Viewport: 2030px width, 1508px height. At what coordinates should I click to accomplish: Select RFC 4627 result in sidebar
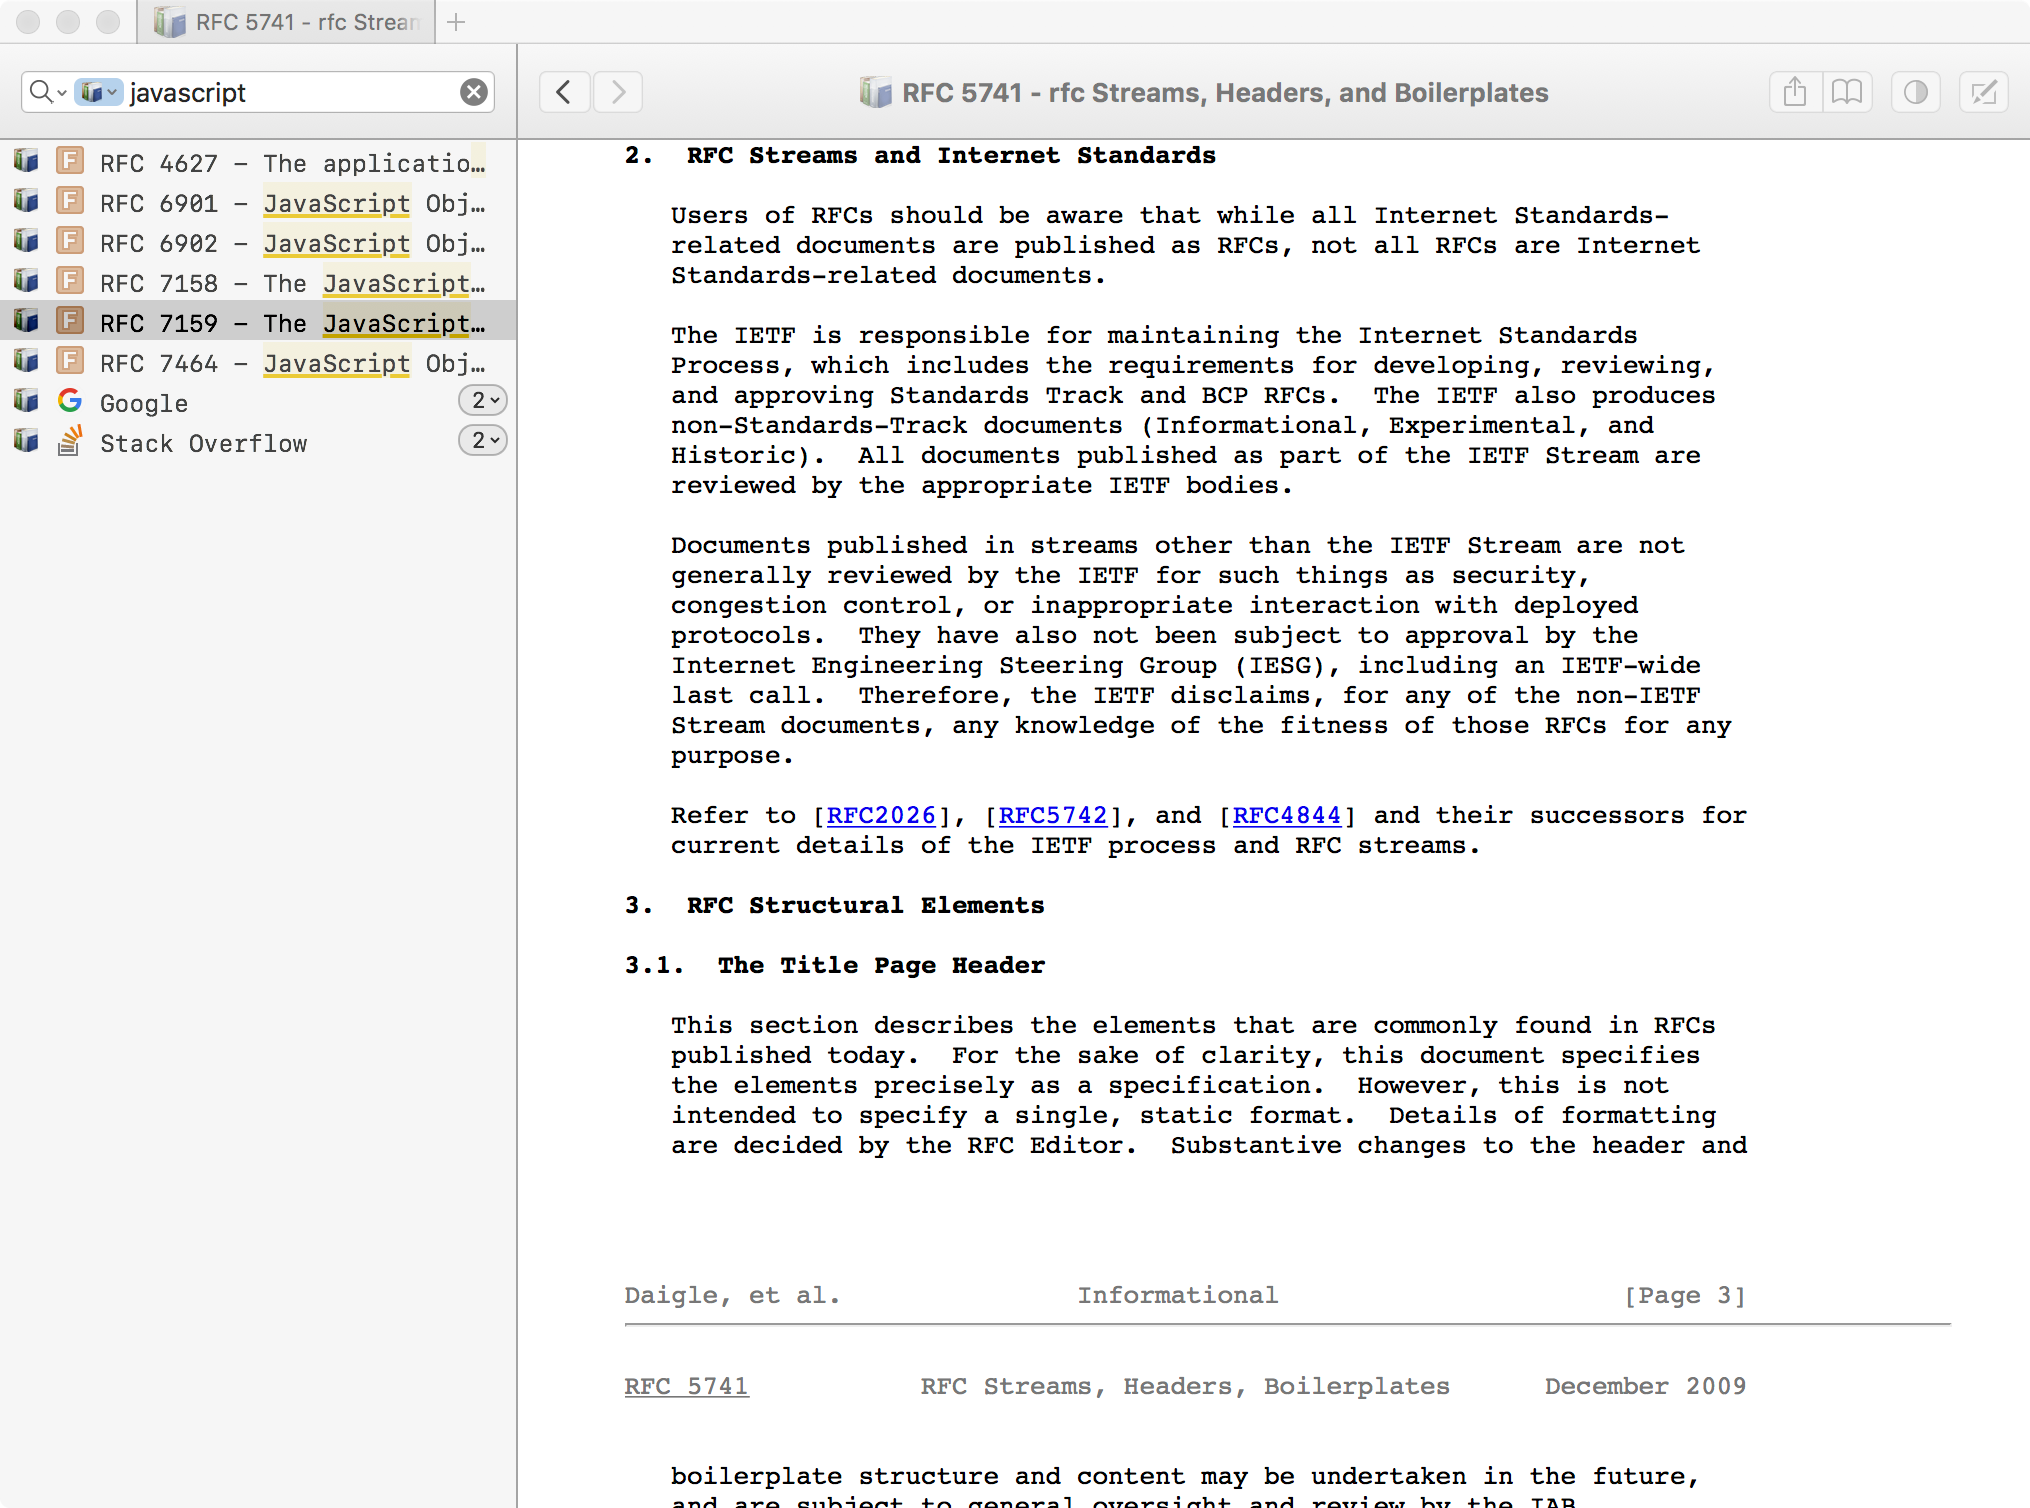[290, 163]
